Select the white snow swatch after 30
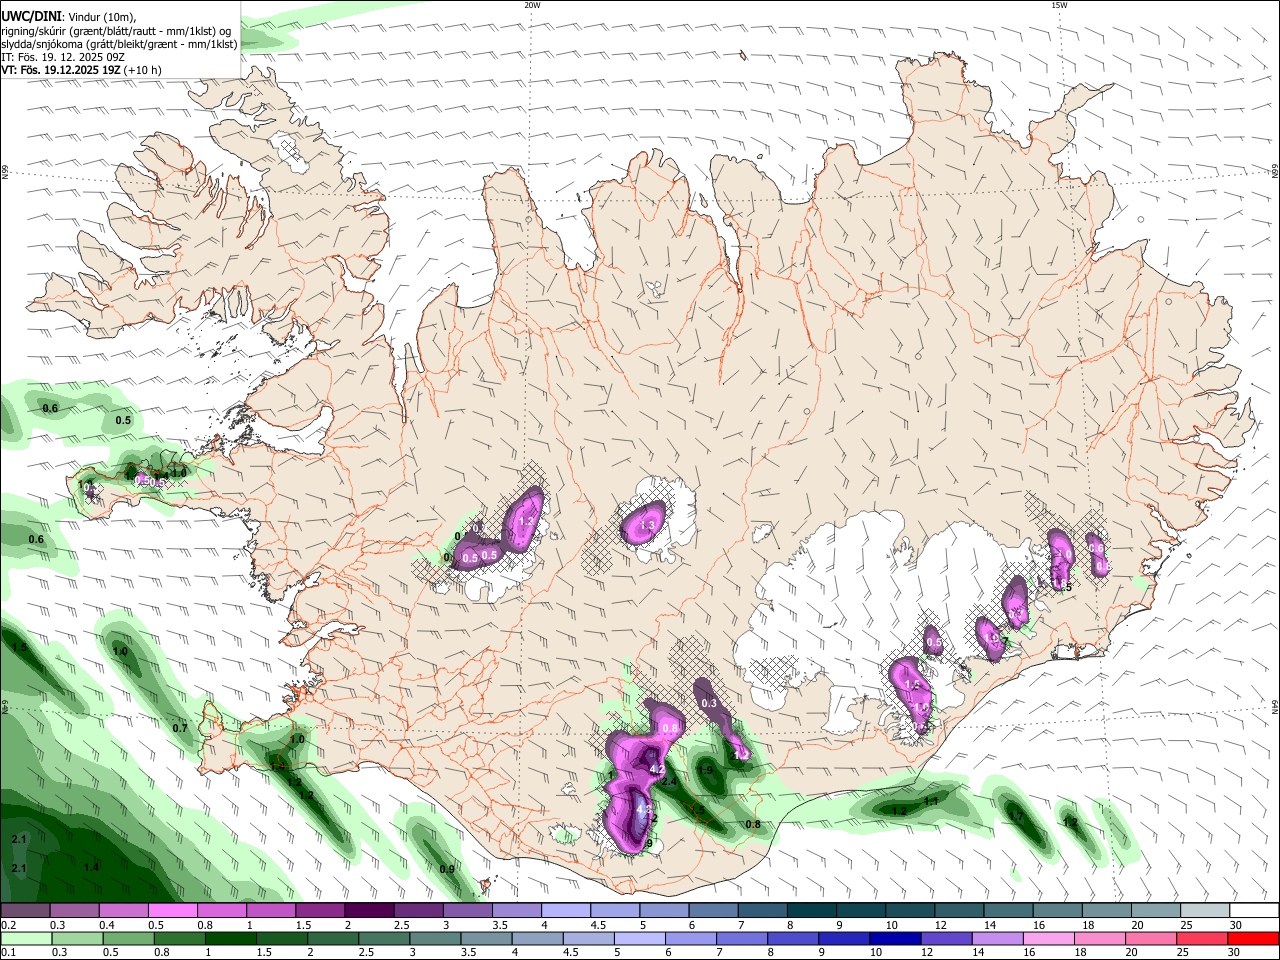Image resolution: width=1280 pixels, height=960 pixels. [x=1255, y=911]
